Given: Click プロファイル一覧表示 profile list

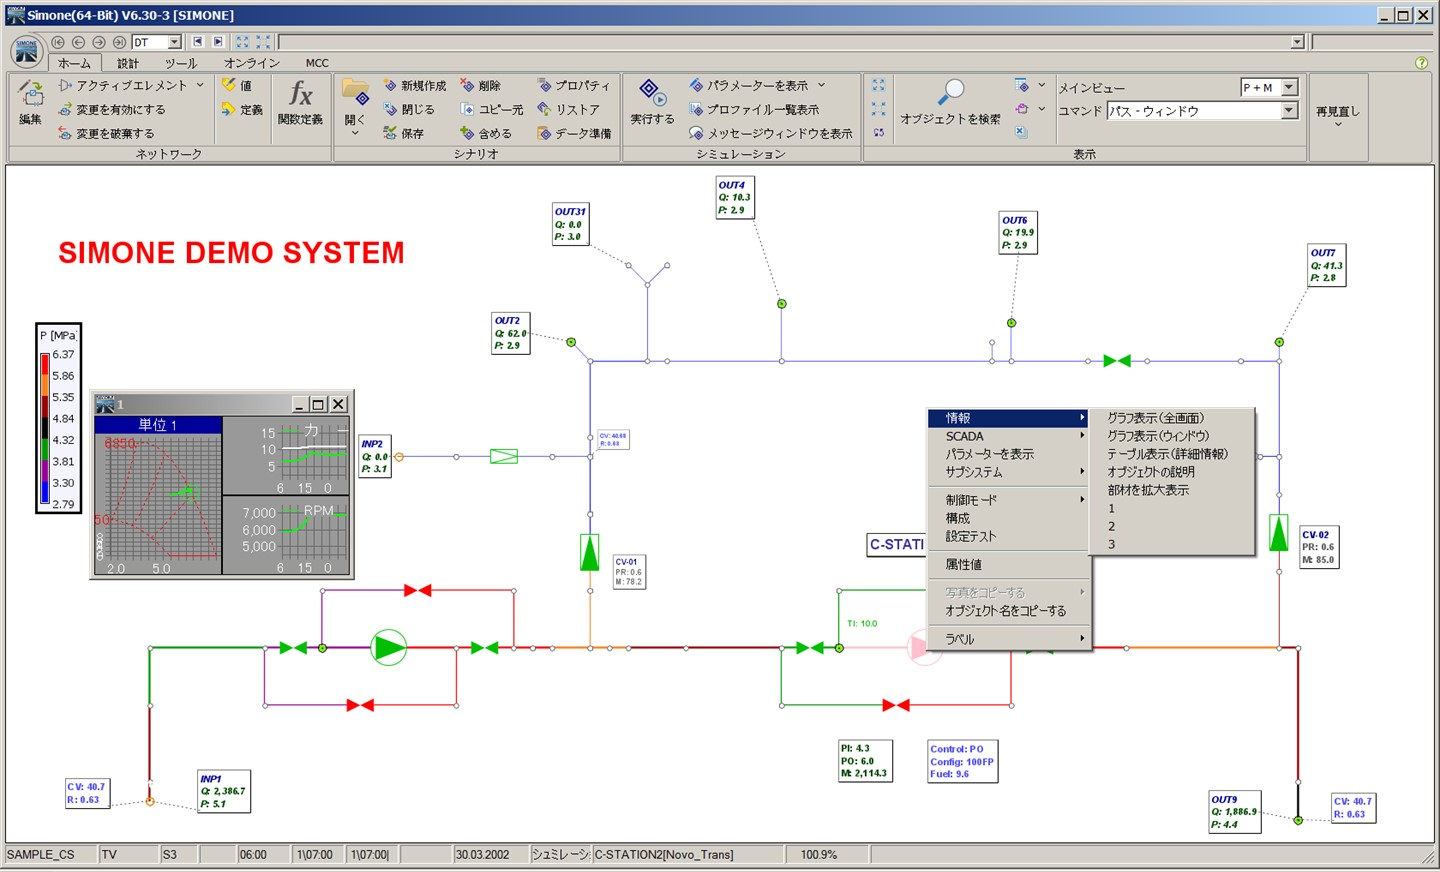Looking at the screenshot, I should coord(754,110).
